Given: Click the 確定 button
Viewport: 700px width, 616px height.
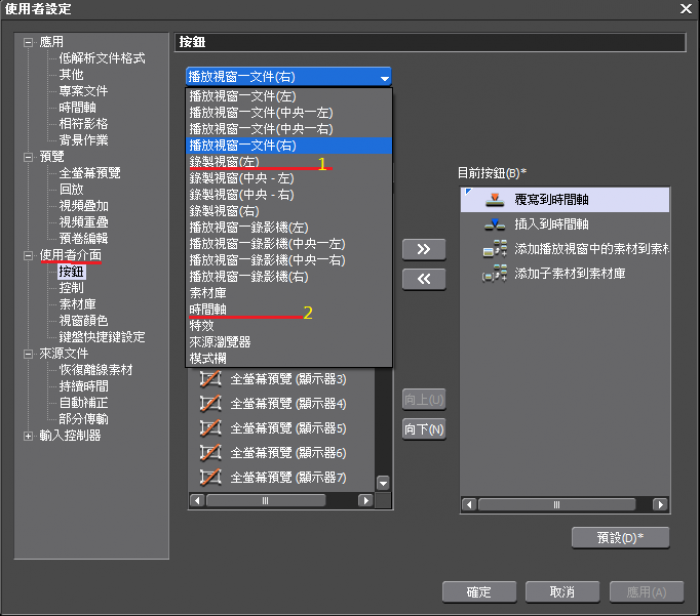Looking at the screenshot, I should (x=479, y=591).
